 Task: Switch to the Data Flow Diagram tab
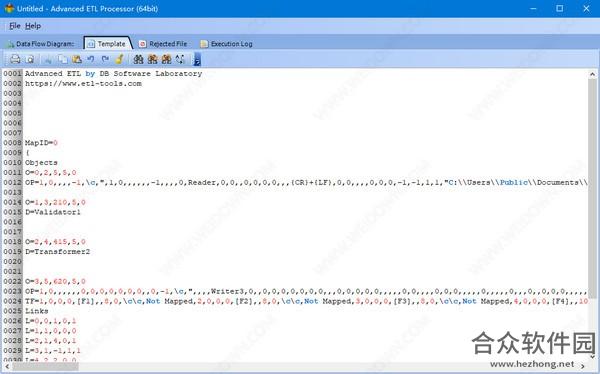tap(40, 44)
